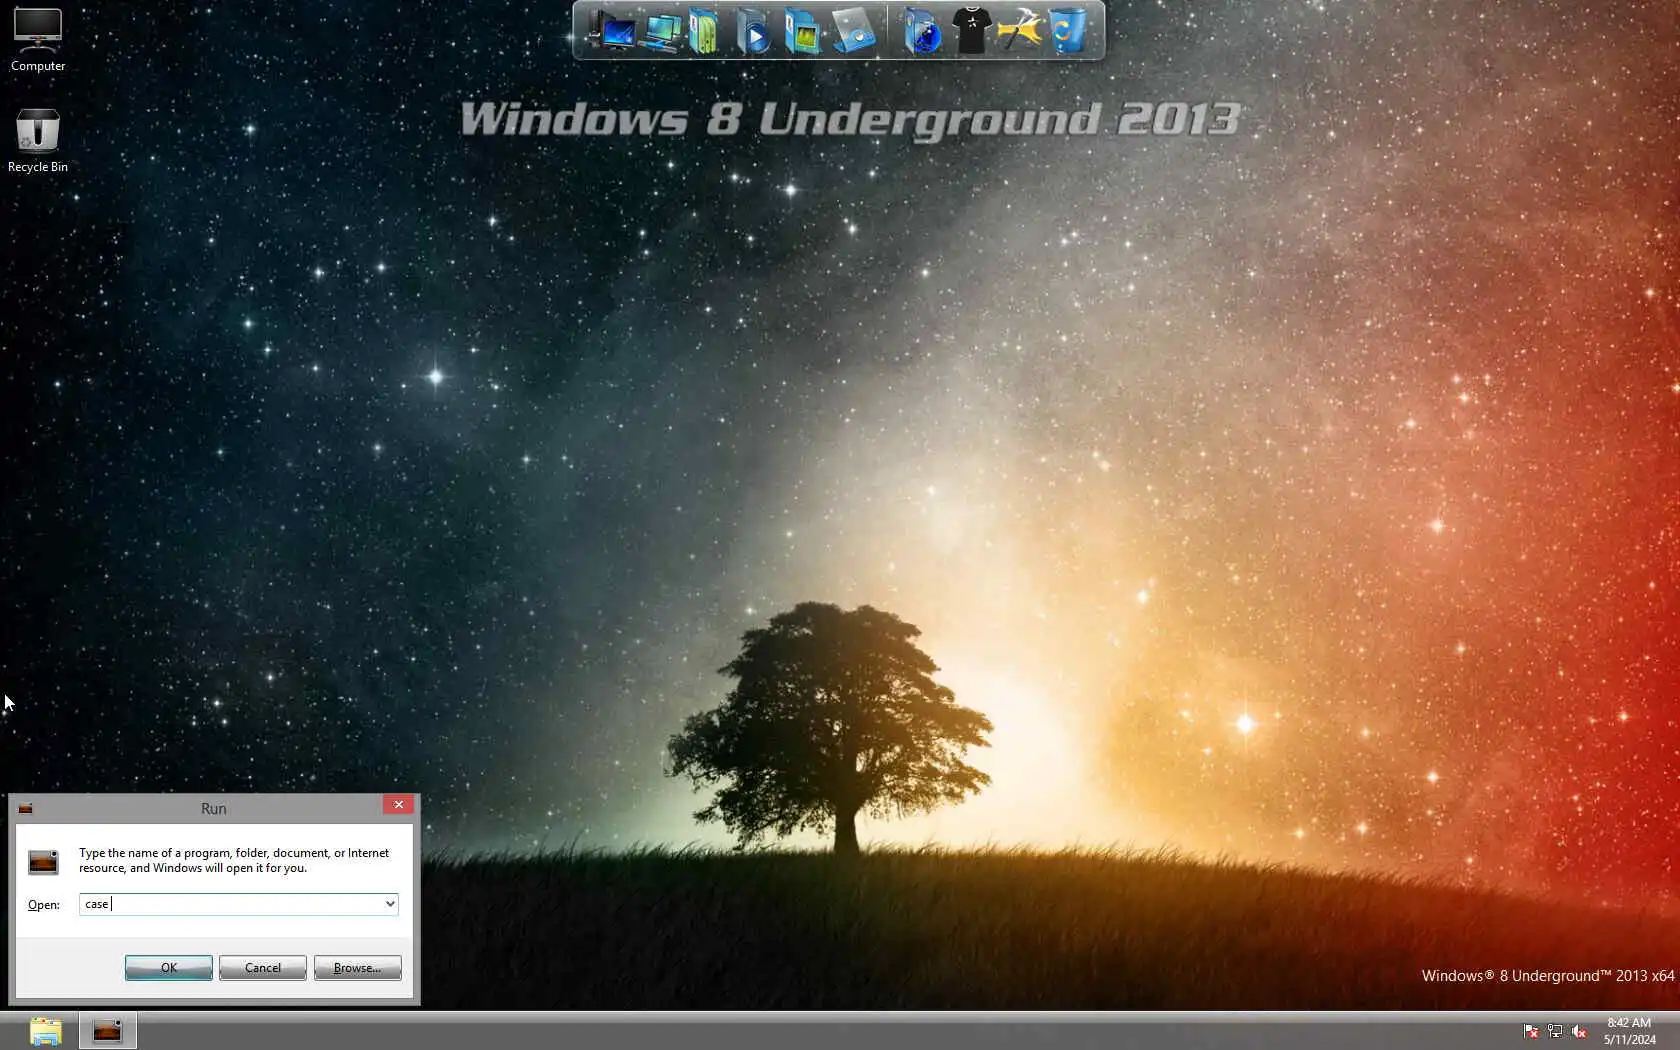Image resolution: width=1680 pixels, height=1050 pixels.
Task: Open File Explorer from the taskbar
Action: coord(46,1031)
